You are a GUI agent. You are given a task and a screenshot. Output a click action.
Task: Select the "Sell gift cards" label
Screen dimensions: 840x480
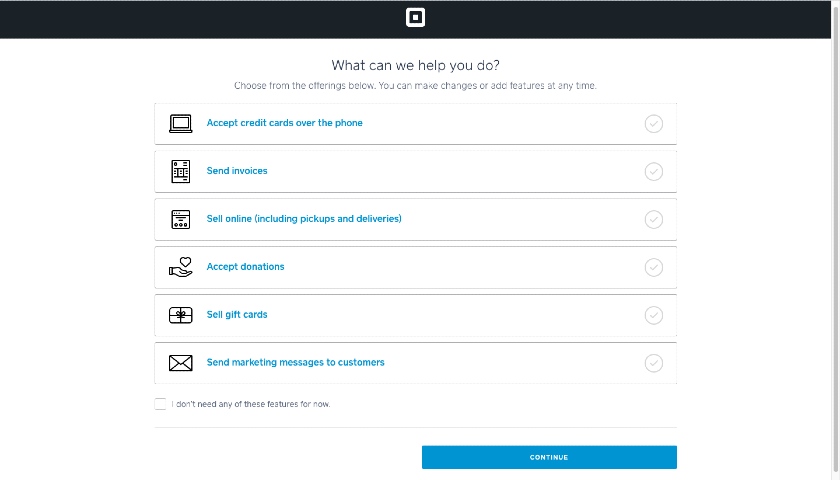click(237, 315)
